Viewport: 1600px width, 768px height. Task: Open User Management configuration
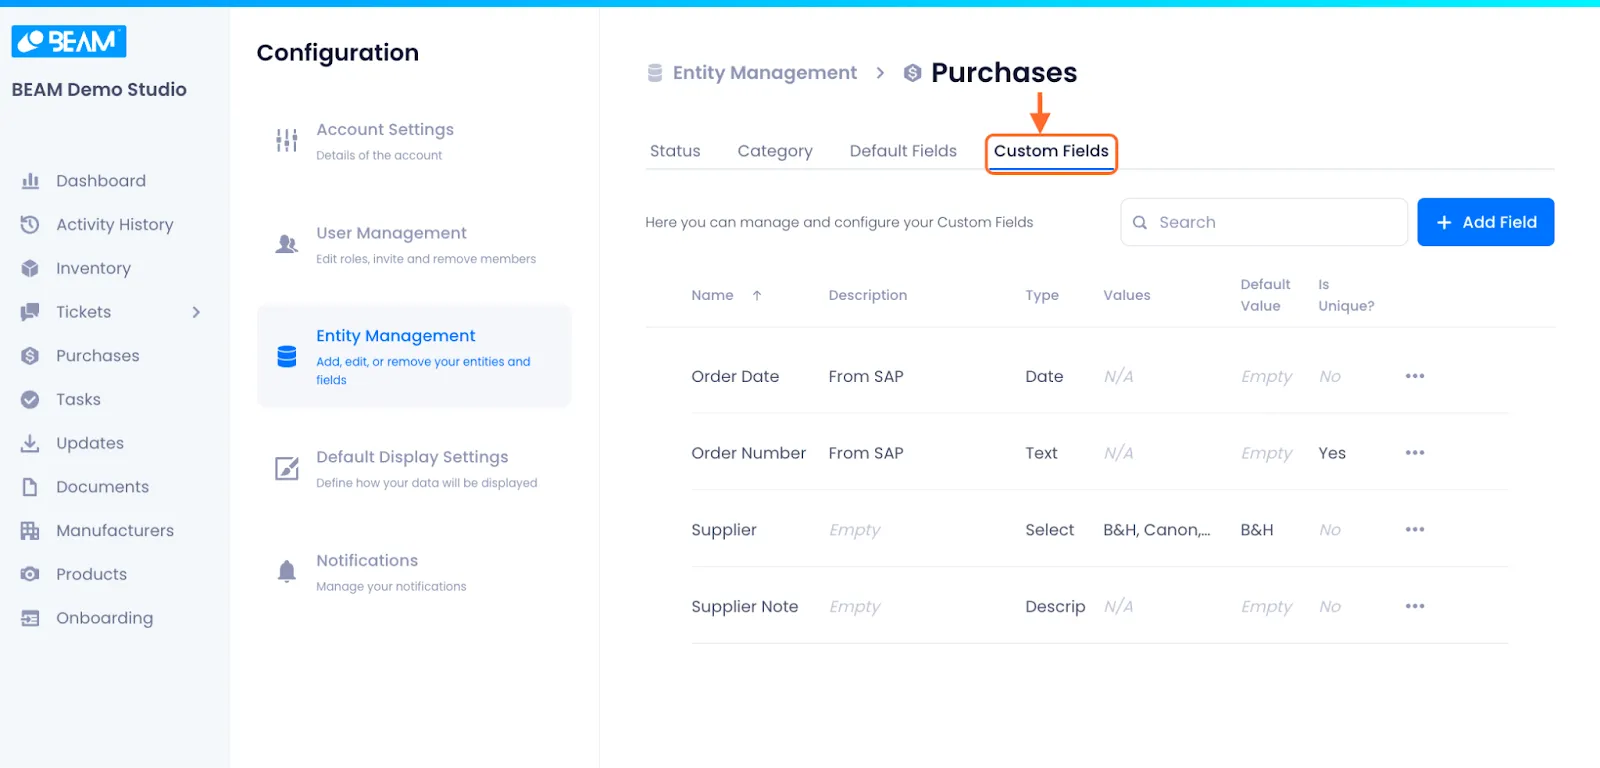[x=414, y=244]
